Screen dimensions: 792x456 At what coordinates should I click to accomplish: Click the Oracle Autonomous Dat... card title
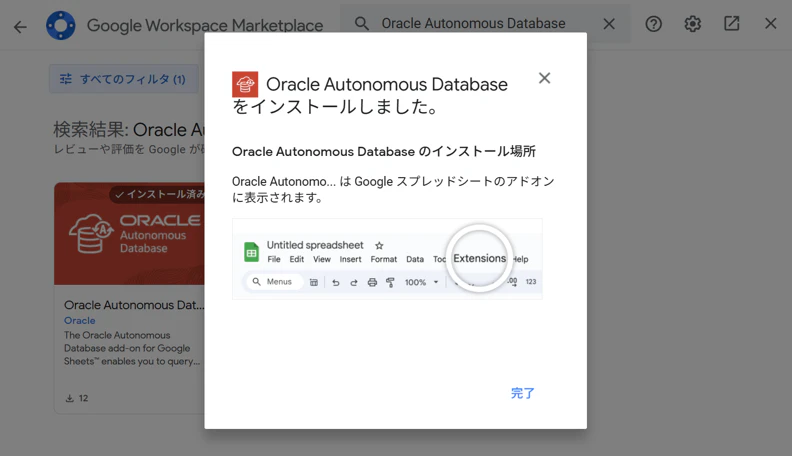[x=134, y=305]
